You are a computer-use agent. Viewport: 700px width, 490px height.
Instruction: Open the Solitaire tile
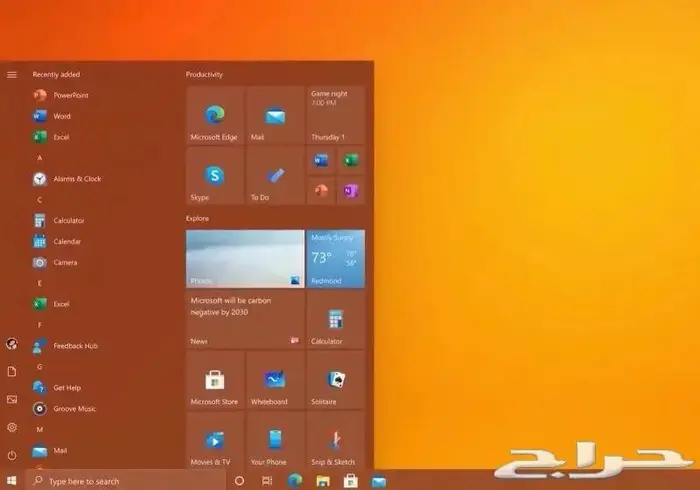point(336,380)
